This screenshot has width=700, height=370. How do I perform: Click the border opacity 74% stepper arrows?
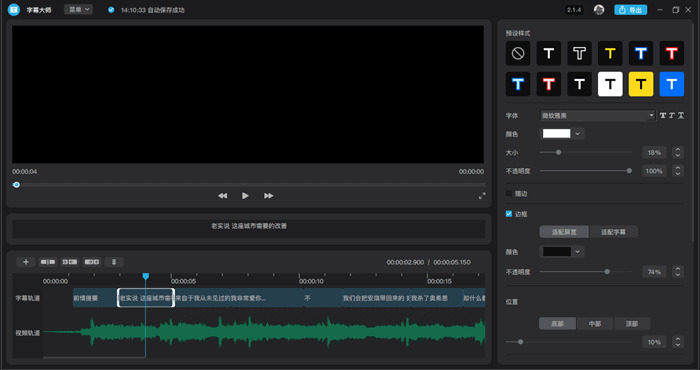(x=678, y=271)
